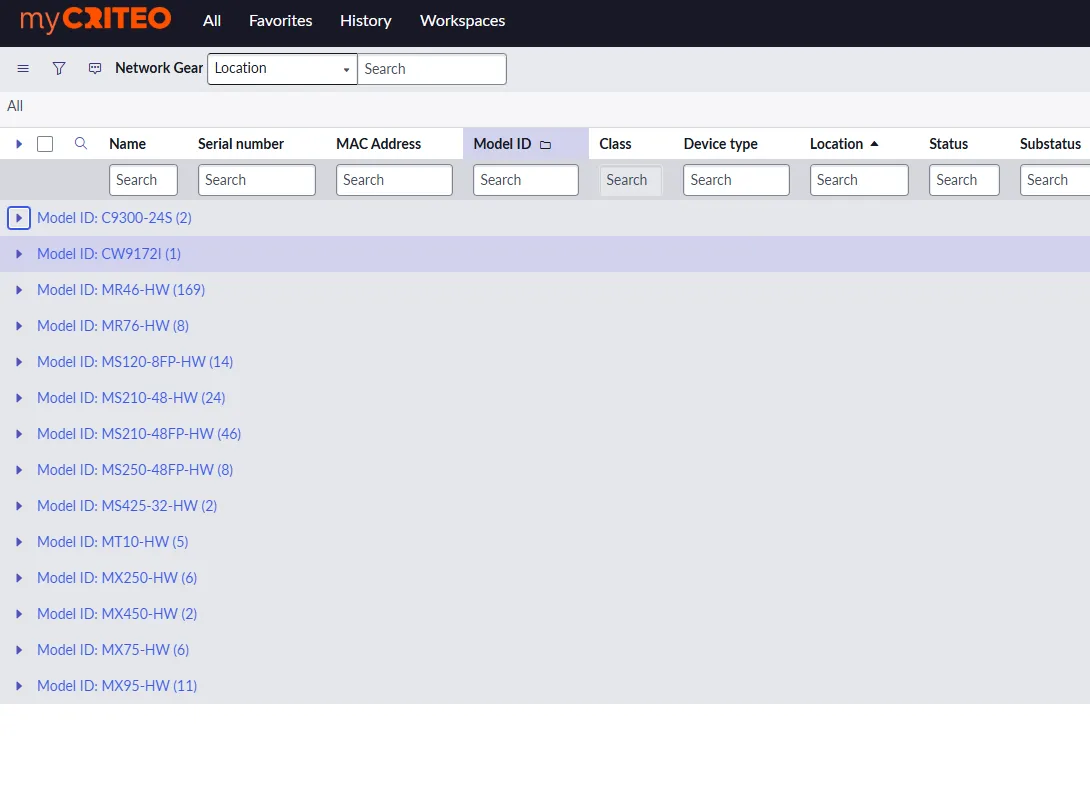1090x803 pixels.
Task: Open the hamburger list menu icon
Action: (23, 68)
